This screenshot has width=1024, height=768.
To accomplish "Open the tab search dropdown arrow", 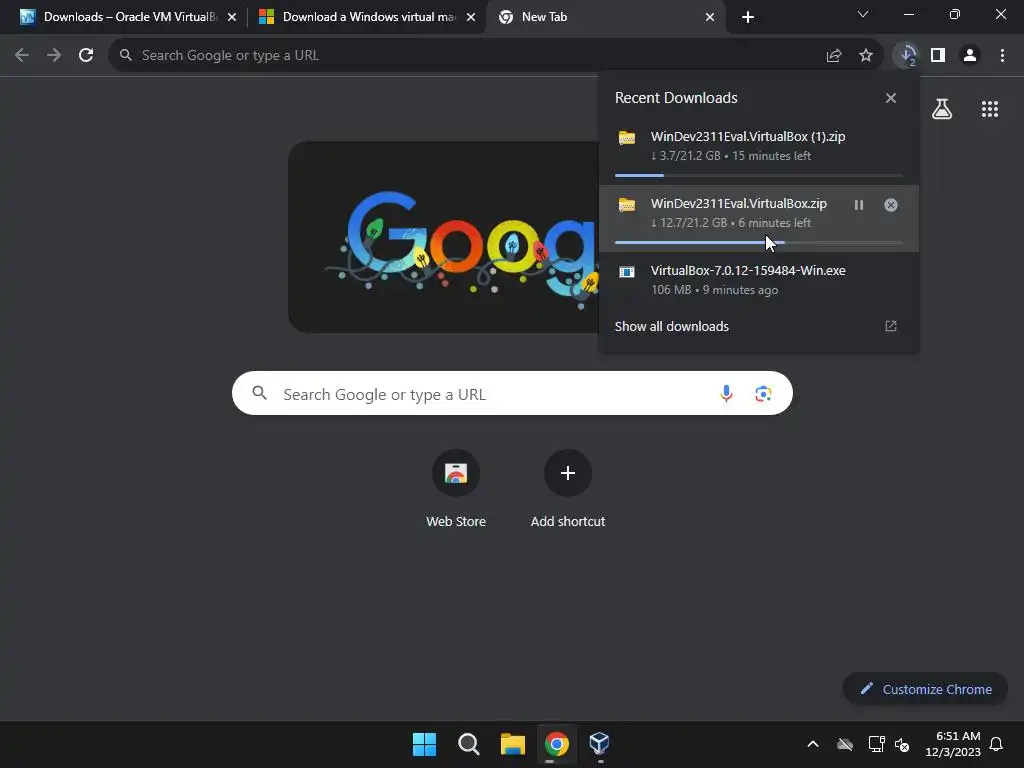I will [863, 14].
